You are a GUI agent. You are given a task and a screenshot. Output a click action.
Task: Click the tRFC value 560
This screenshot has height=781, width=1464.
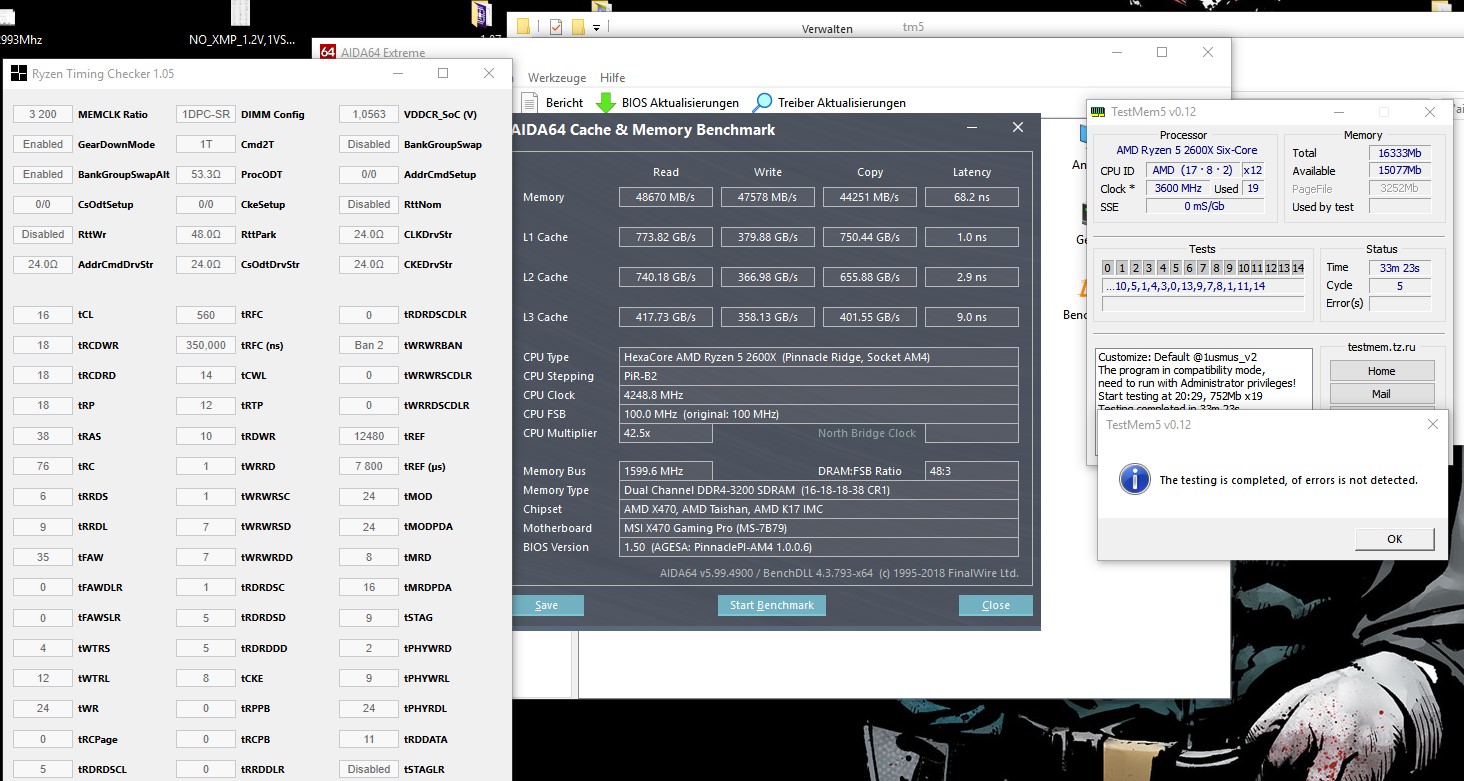coord(205,315)
